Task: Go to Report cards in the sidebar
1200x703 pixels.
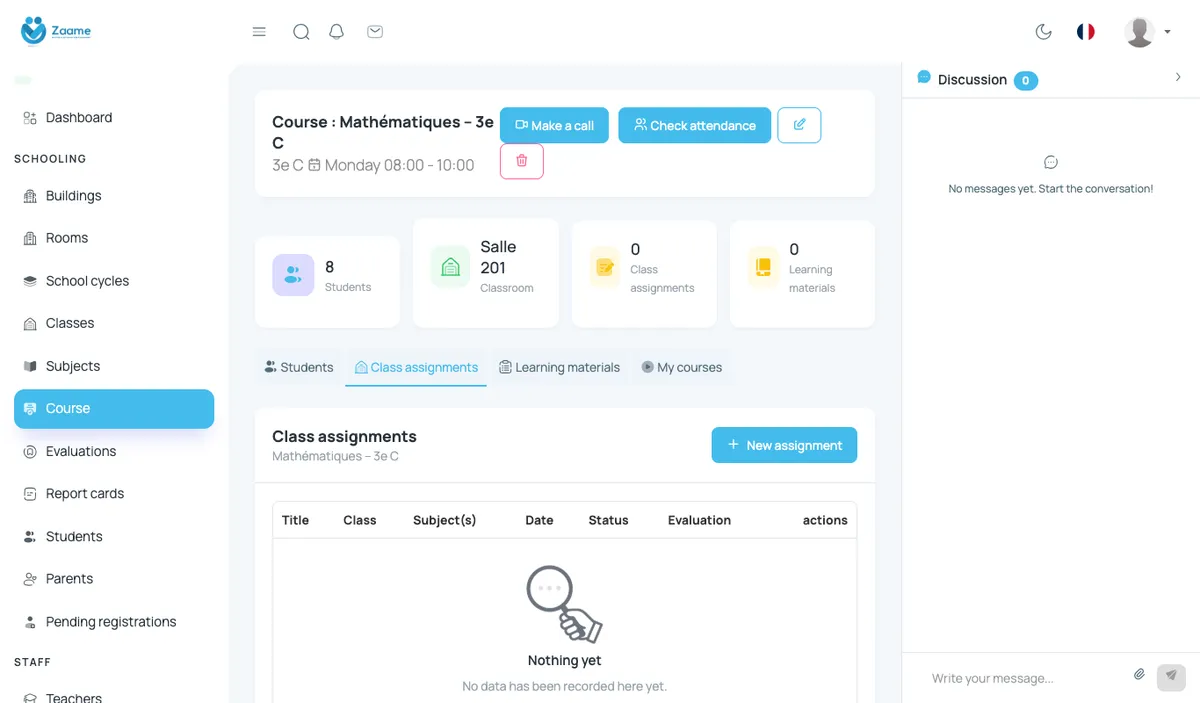Action: coord(114,493)
